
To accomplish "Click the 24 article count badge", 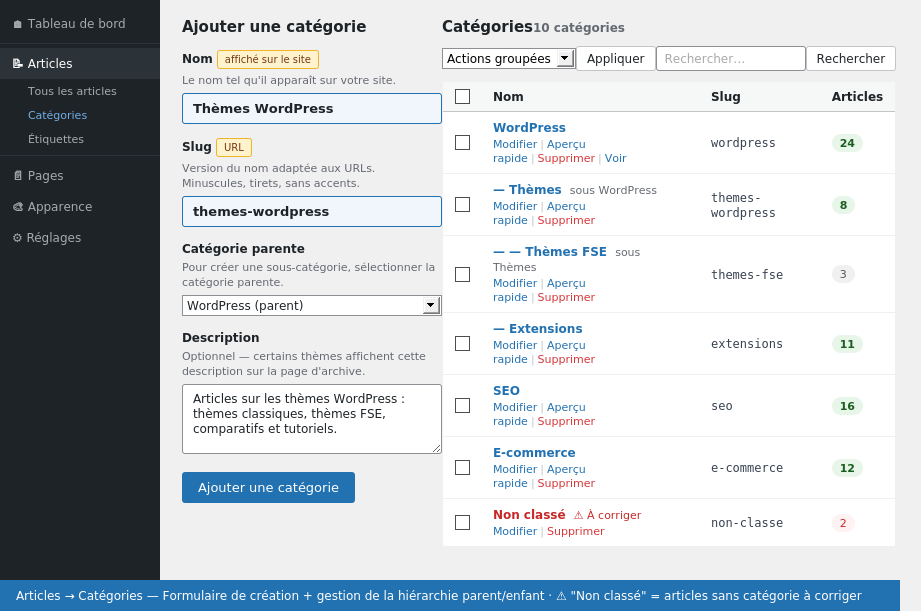I will (x=847, y=143).
